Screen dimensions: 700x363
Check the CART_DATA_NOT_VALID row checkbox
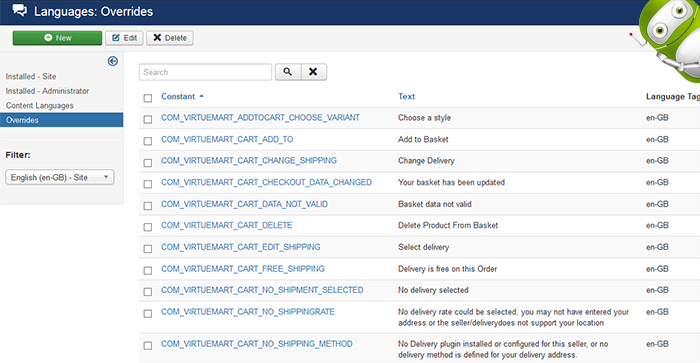148,206
